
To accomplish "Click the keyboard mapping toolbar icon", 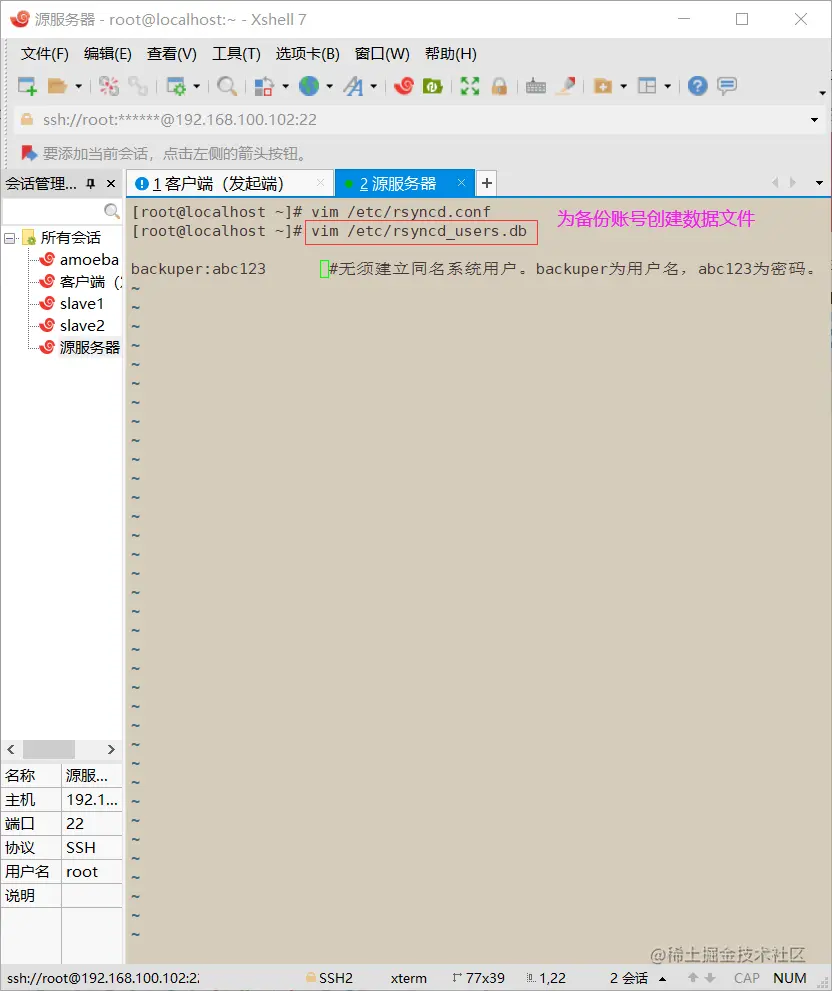I will [535, 86].
